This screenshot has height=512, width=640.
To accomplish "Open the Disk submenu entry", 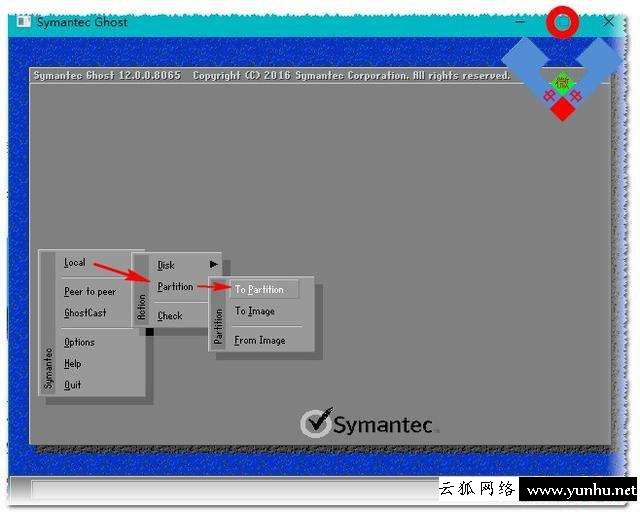I will (x=166, y=265).
